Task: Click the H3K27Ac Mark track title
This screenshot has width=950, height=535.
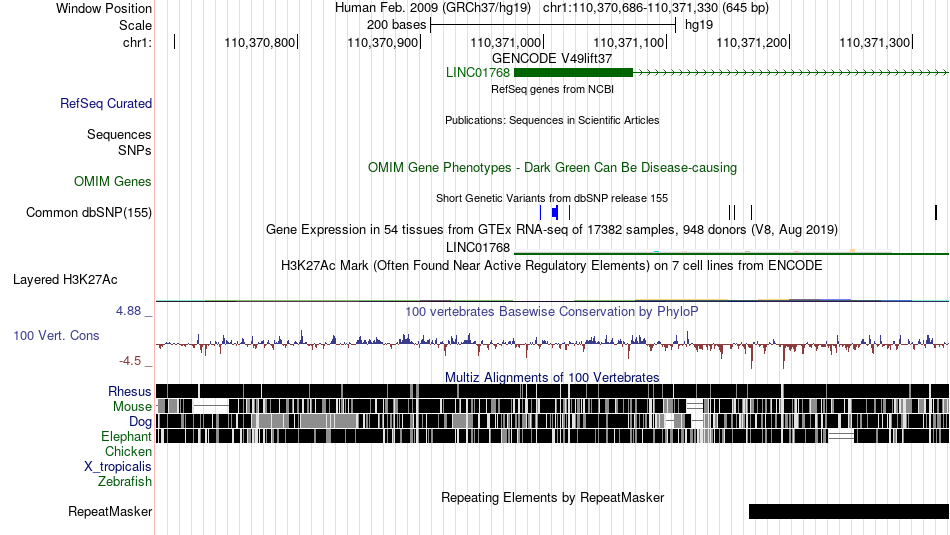Action: (552, 265)
